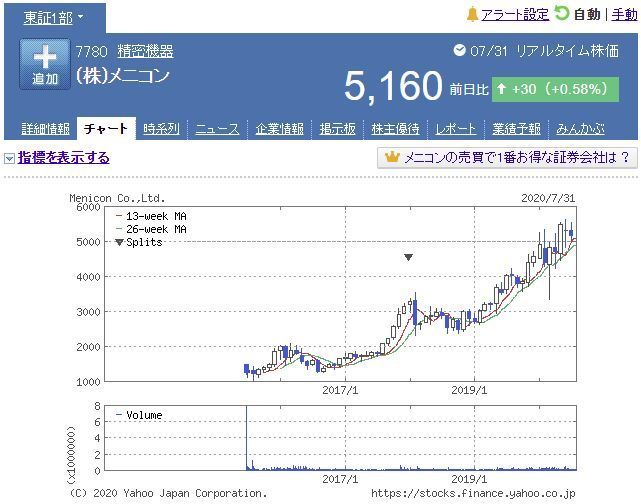This screenshot has height=504, width=641.
Task: Click the (株)メニコン company name
Action: click(x=122, y=76)
